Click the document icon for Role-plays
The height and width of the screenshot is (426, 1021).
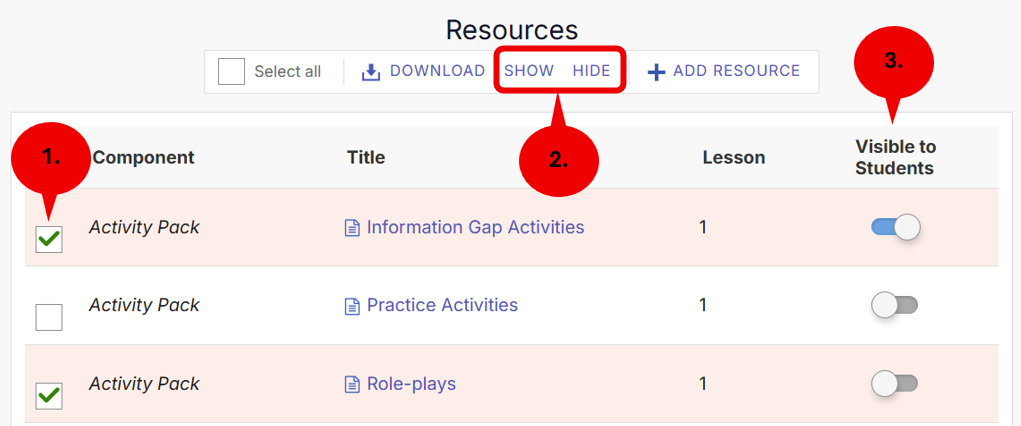pyautogui.click(x=352, y=384)
